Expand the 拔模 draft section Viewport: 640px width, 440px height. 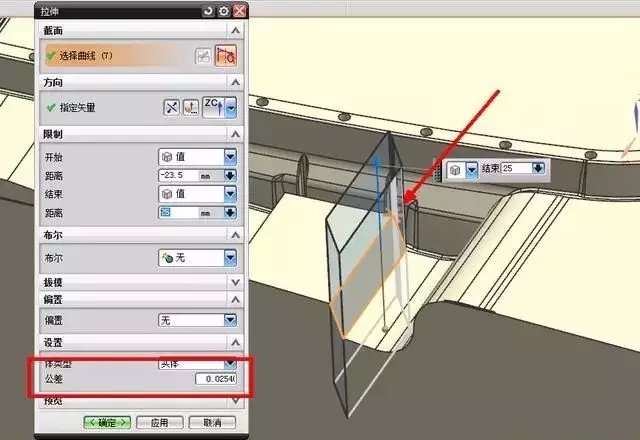pos(235,283)
